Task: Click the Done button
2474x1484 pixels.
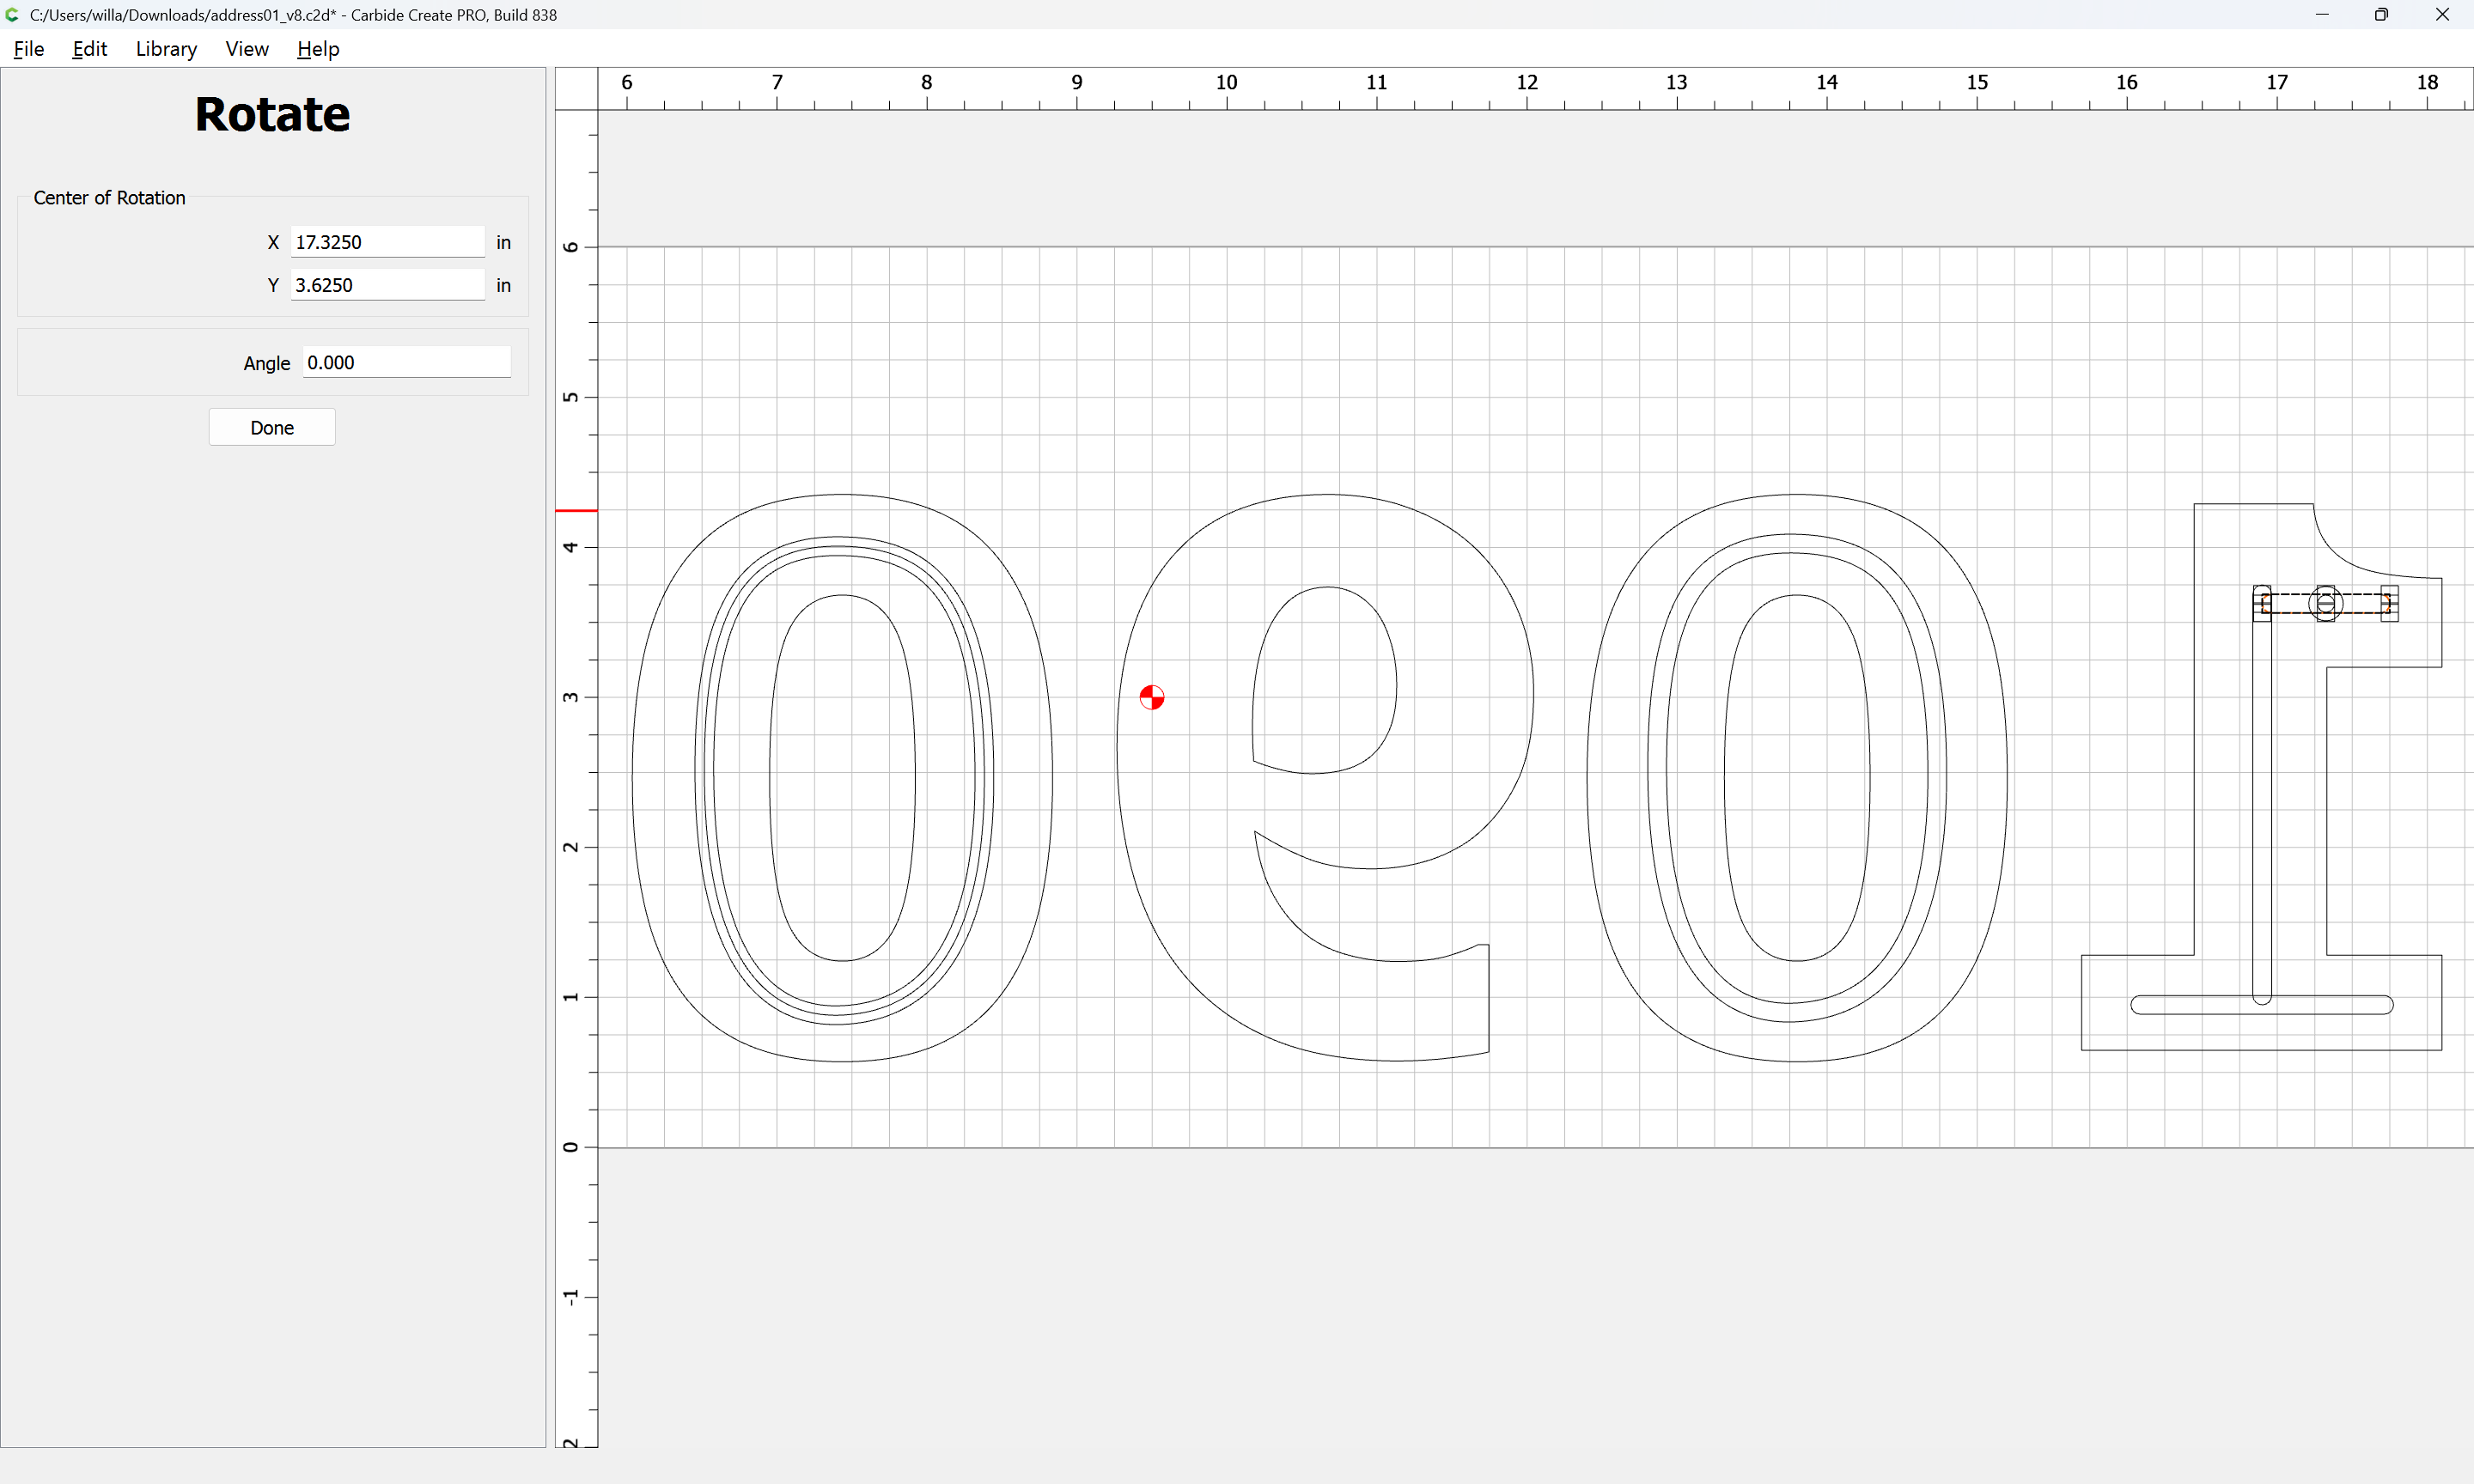Action: click(272, 428)
